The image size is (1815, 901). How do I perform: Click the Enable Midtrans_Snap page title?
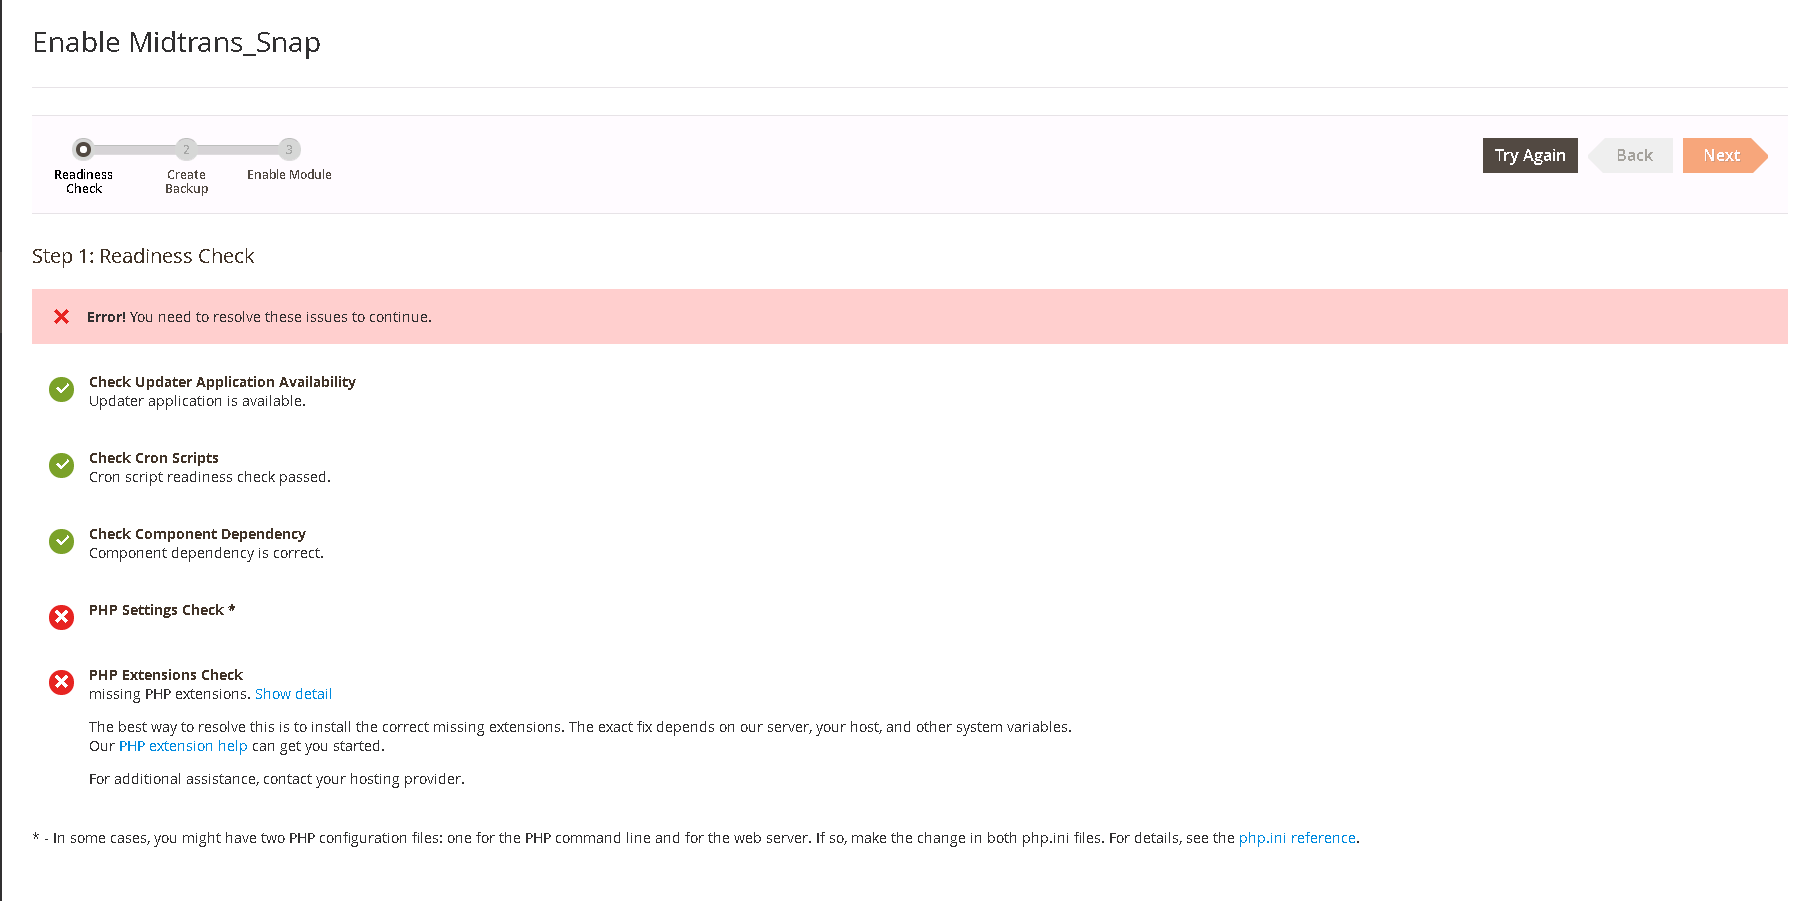click(x=177, y=42)
